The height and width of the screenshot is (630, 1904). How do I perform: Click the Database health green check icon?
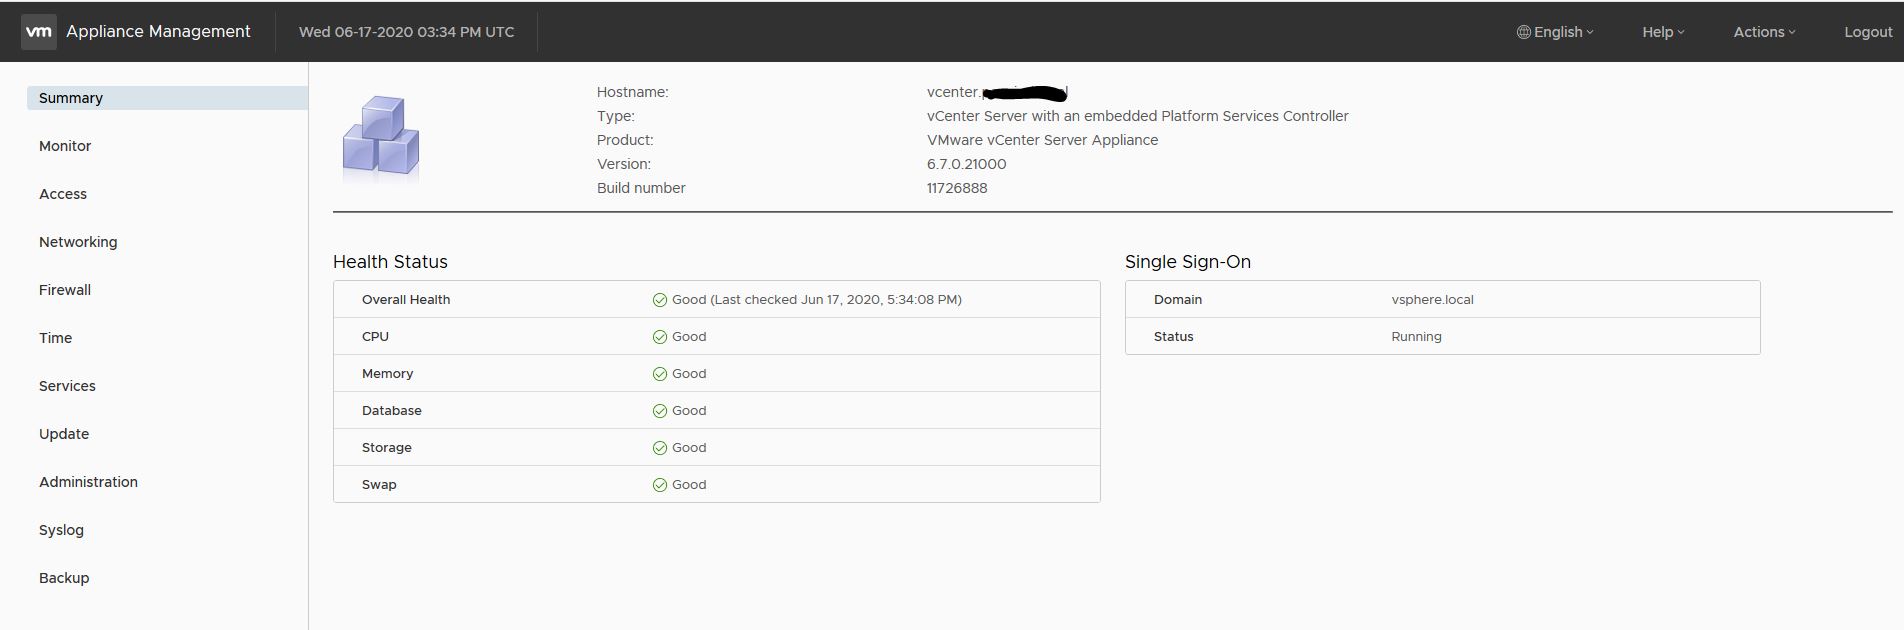[660, 411]
